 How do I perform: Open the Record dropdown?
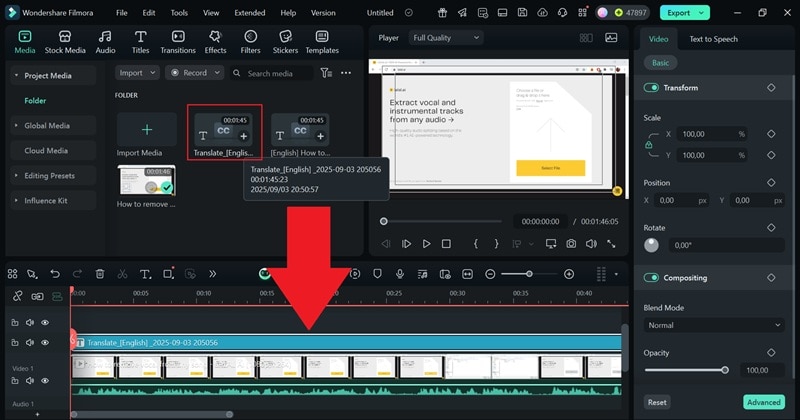[x=195, y=73]
